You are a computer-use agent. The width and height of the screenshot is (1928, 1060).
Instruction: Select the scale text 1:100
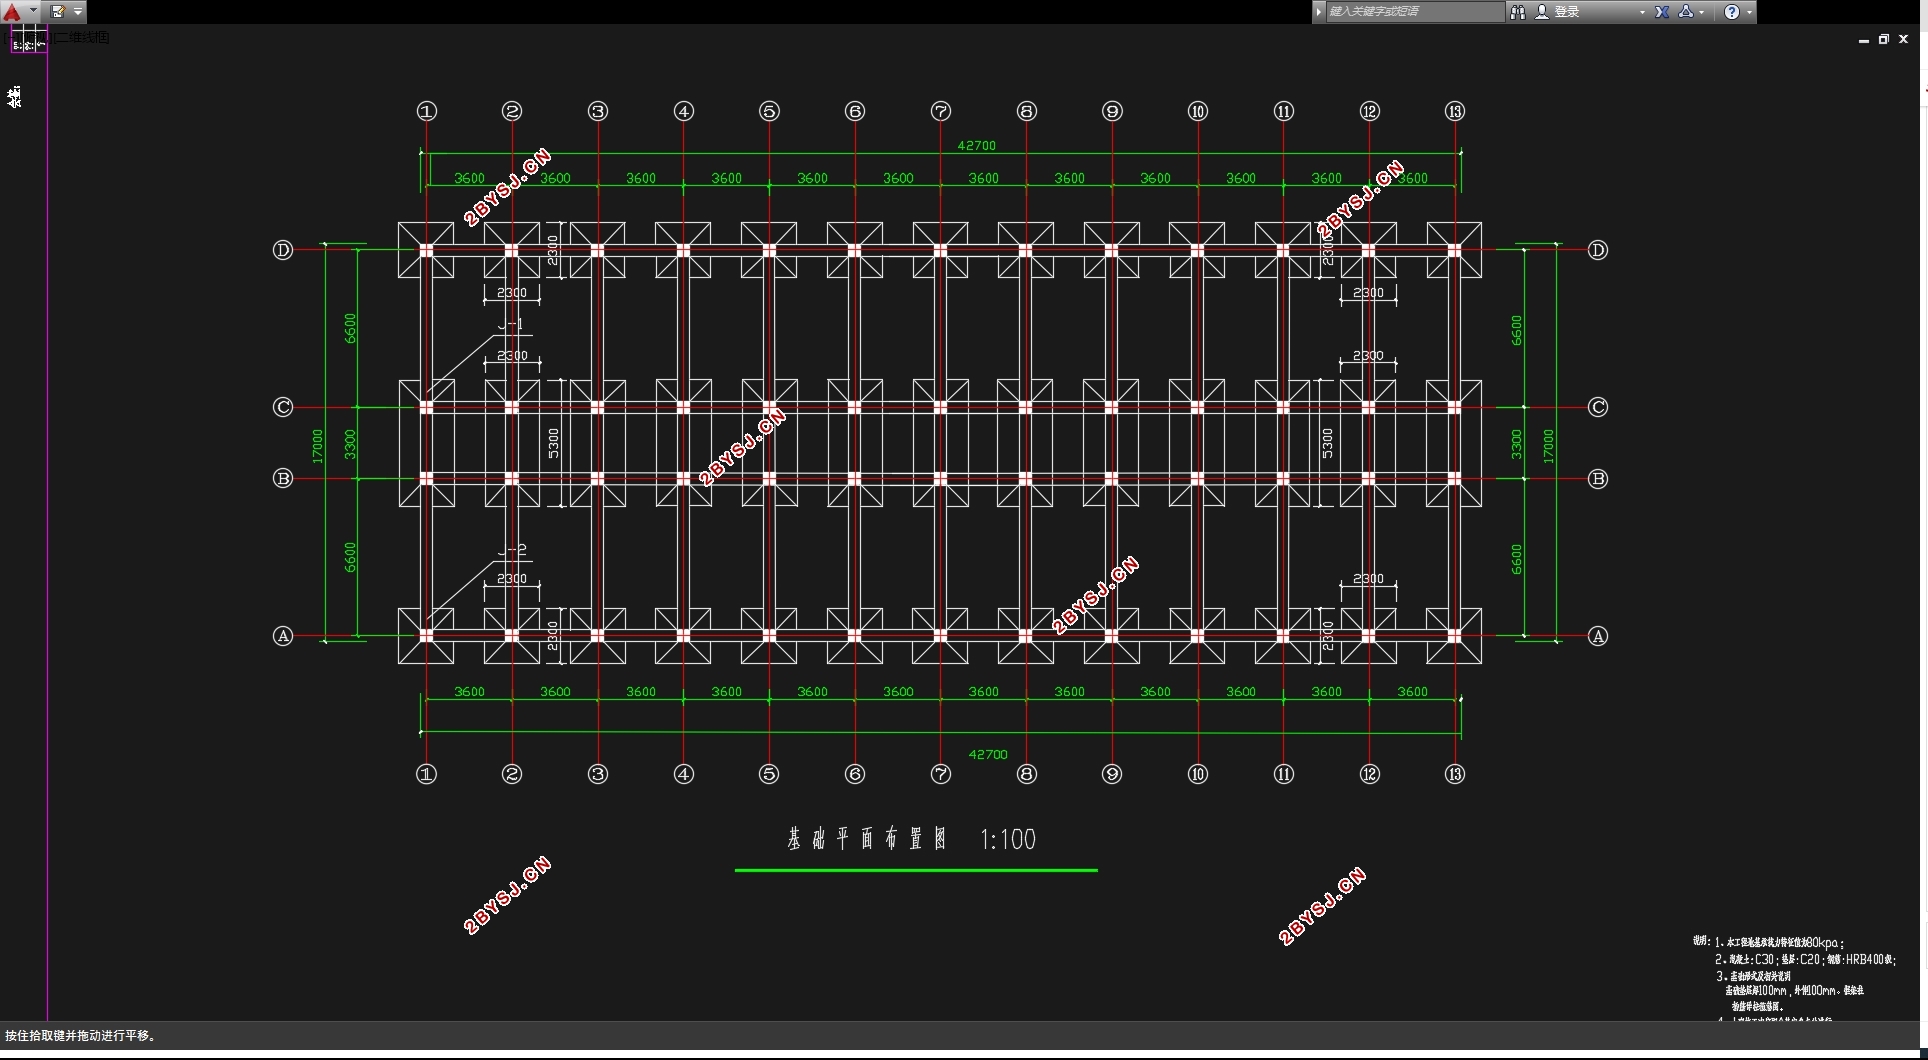[1008, 839]
